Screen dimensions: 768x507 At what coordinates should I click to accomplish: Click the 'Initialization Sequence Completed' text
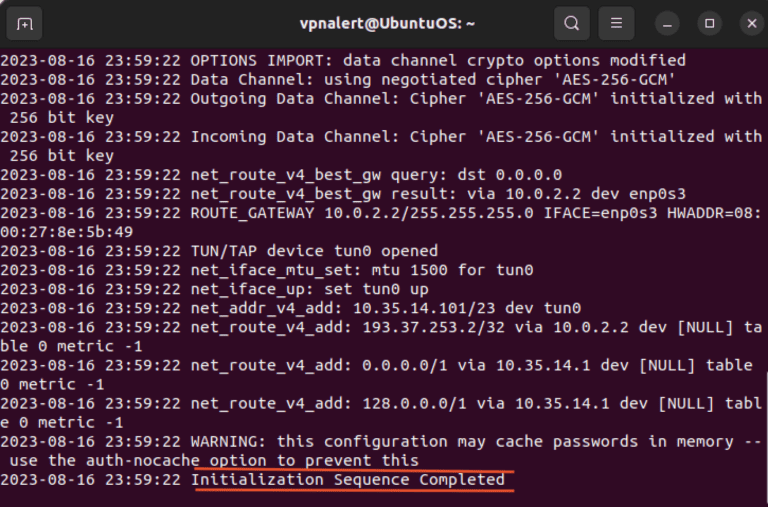pyautogui.click(x=348, y=480)
